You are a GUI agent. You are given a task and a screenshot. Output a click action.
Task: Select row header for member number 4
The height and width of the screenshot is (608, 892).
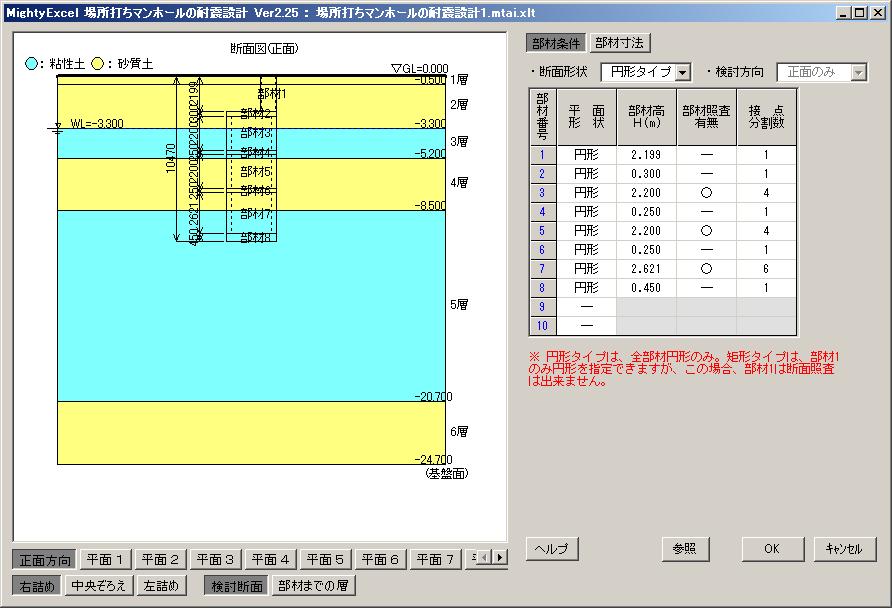(x=542, y=212)
